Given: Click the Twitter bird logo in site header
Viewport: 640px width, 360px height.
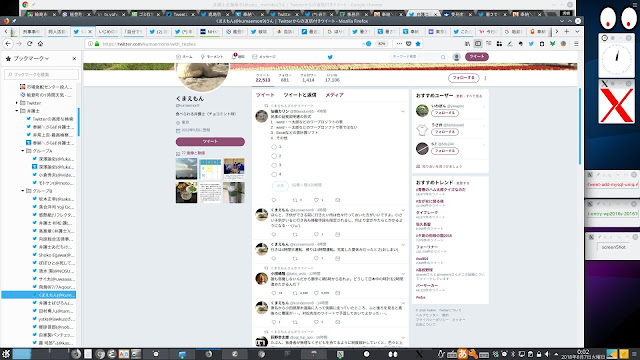Looking at the screenshot, I should pyautogui.click(x=330, y=57).
